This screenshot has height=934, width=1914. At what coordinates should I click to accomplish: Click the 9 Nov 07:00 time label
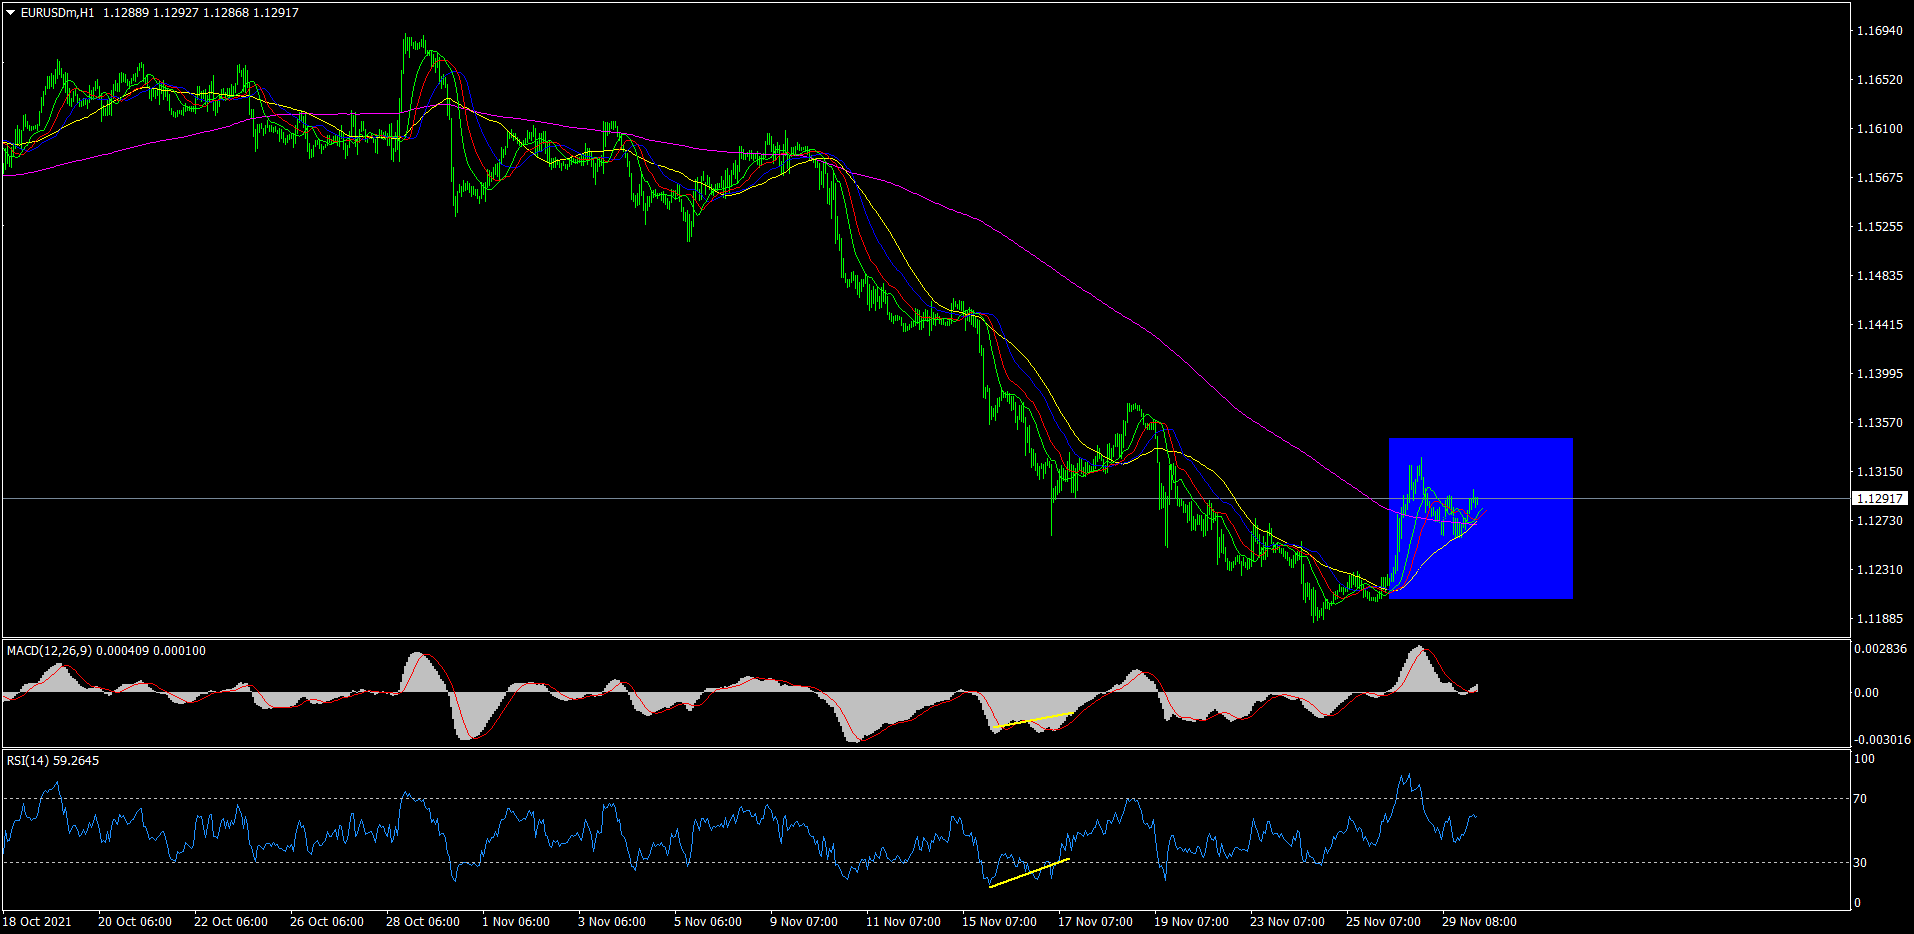804,922
